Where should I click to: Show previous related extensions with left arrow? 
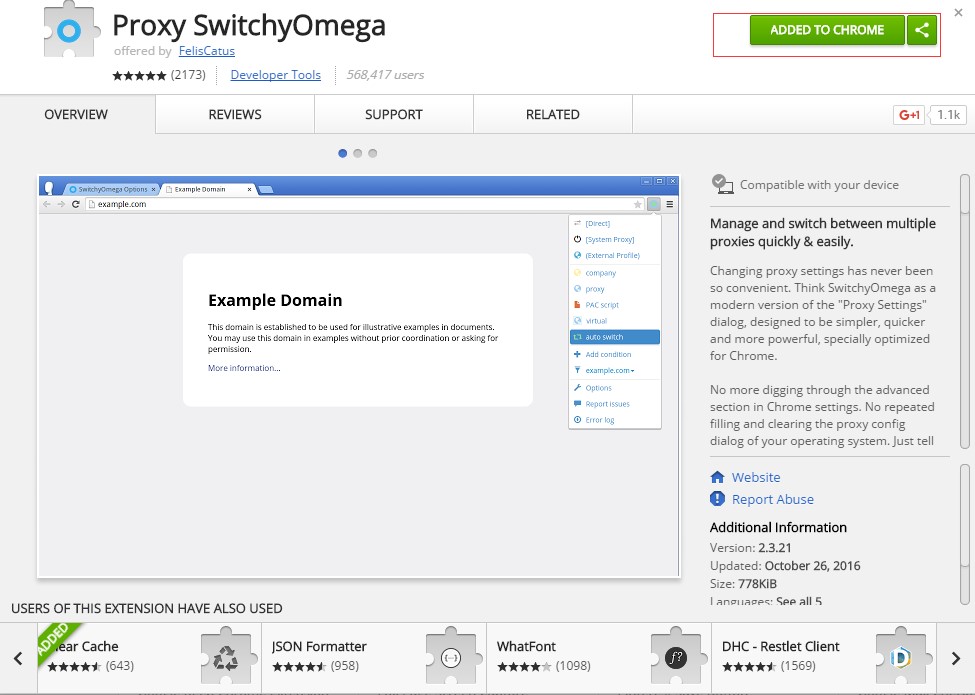(x=19, y=658)
